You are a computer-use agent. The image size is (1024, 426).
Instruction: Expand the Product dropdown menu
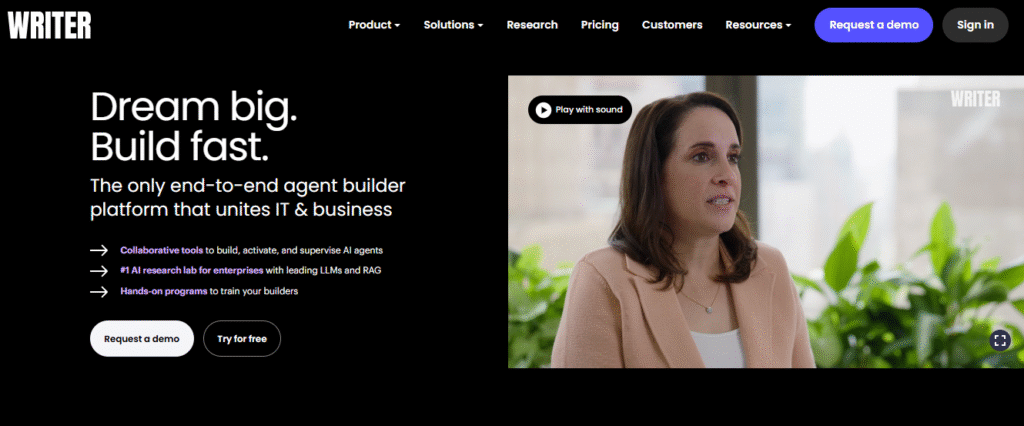pyautogui.click(x=374, y=25)
